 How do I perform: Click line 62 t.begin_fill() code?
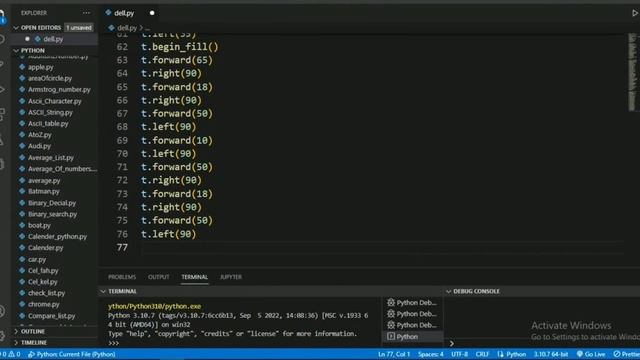click(x=180, y=47)
